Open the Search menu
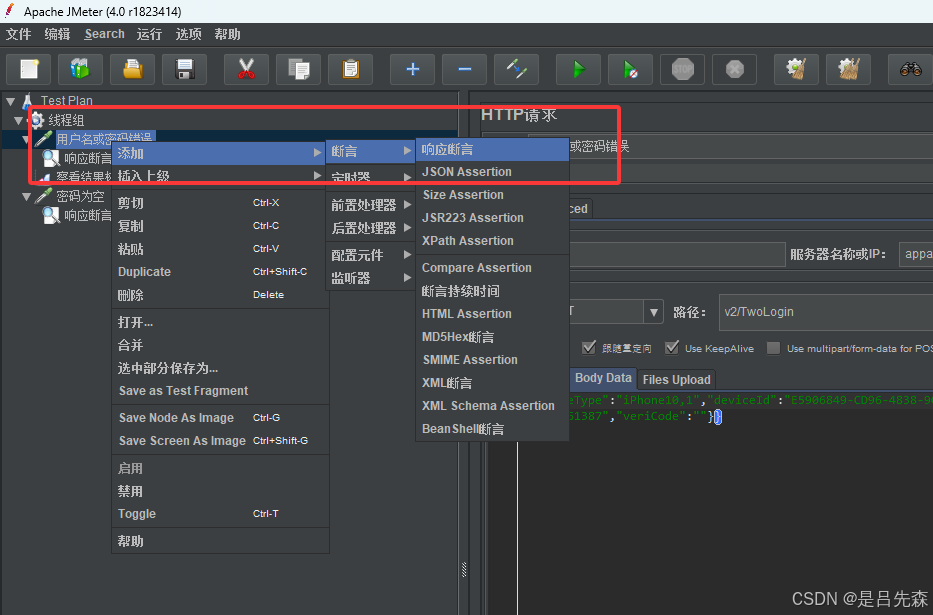Viewport: 933px width, 615px height. coord(104,34)
